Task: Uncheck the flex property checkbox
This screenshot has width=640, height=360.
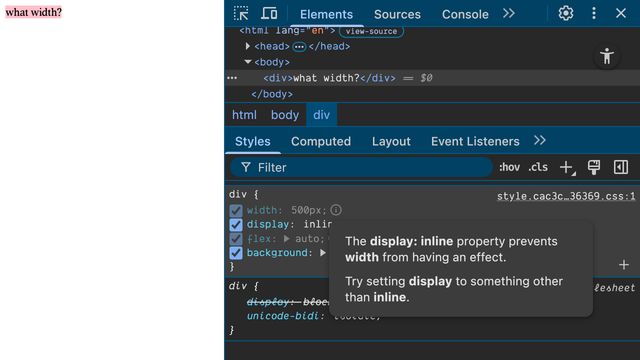Action: 236,239
